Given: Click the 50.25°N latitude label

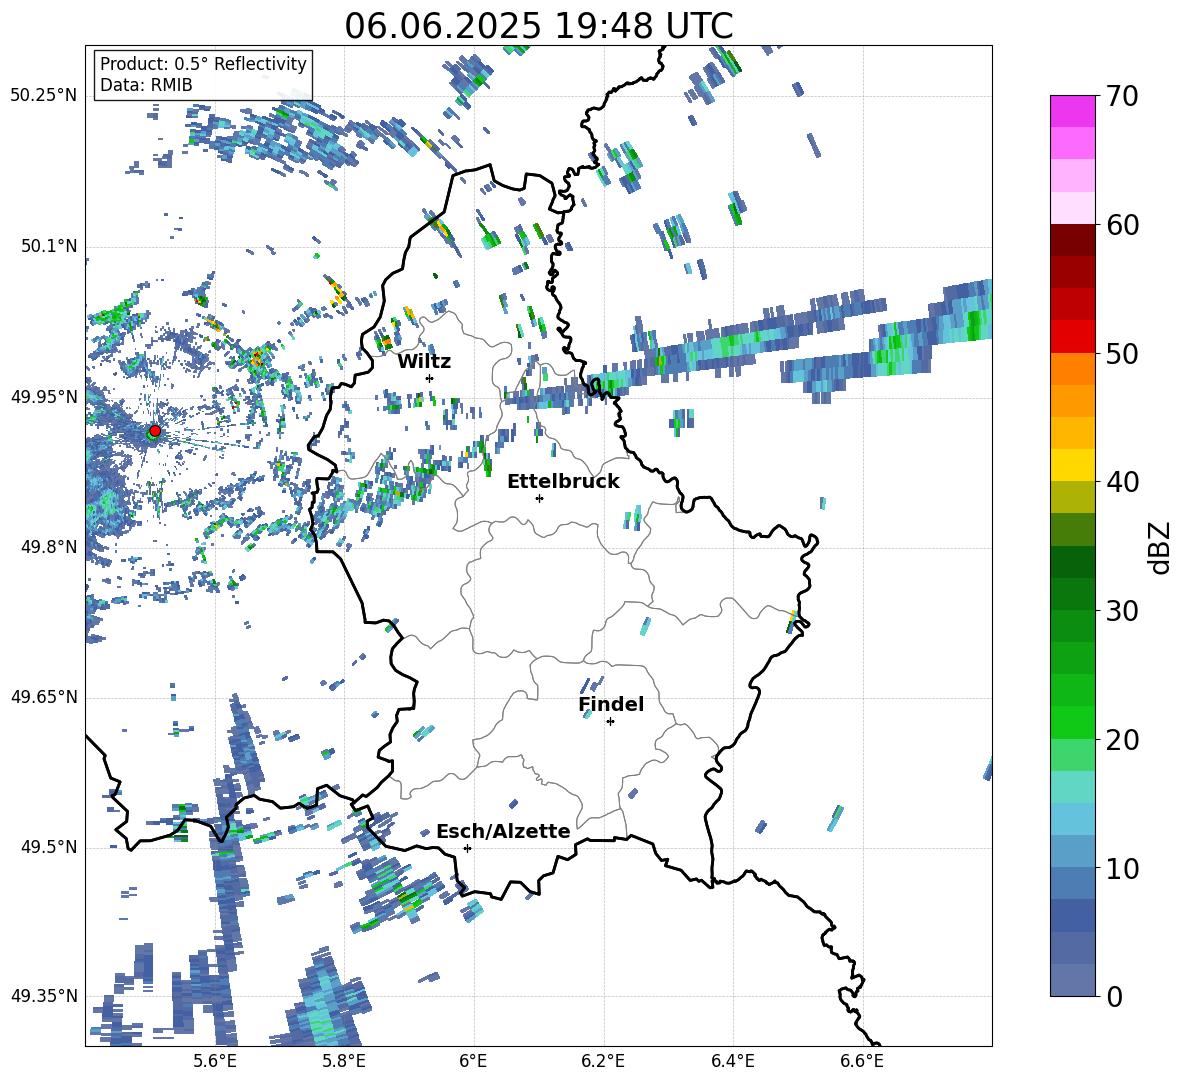Looking at the screenshot, I should (x=44, y=96).
